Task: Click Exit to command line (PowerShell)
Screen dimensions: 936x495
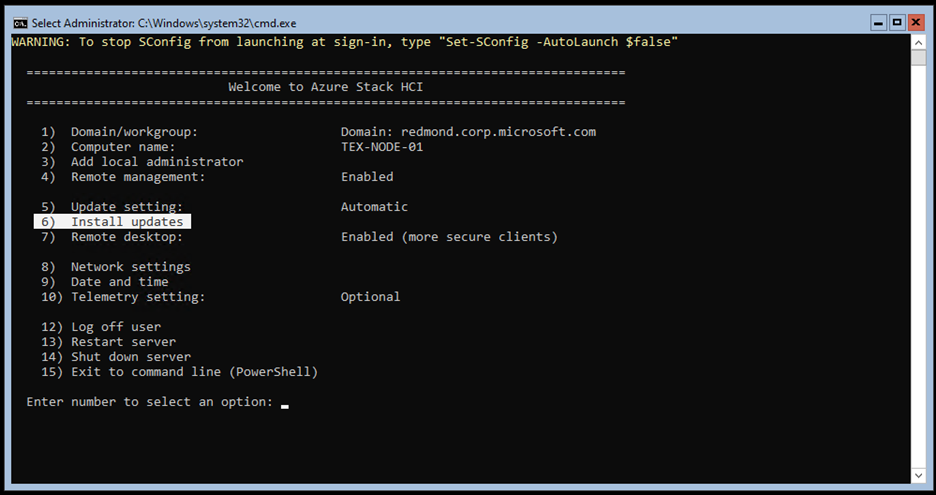Action: tap(193, 372)
